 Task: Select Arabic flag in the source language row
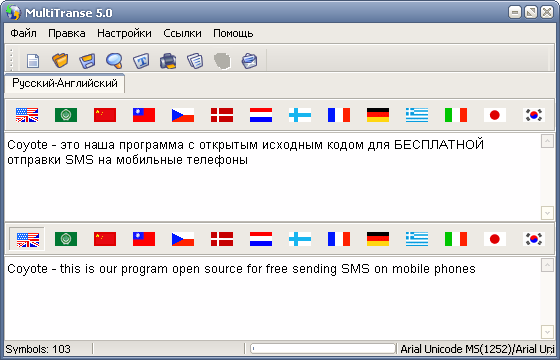(66, 115)
